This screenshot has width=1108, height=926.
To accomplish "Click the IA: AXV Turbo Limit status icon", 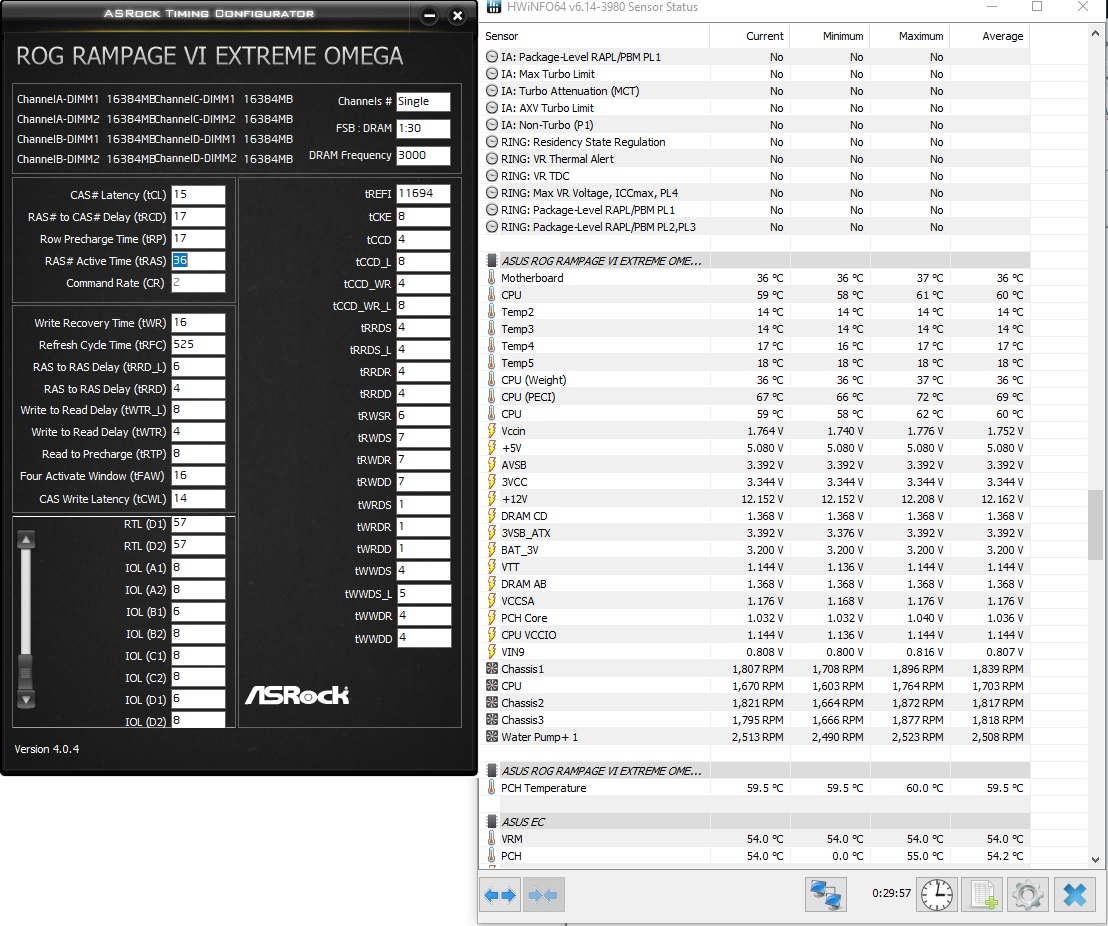I will [x=492, y=107].
